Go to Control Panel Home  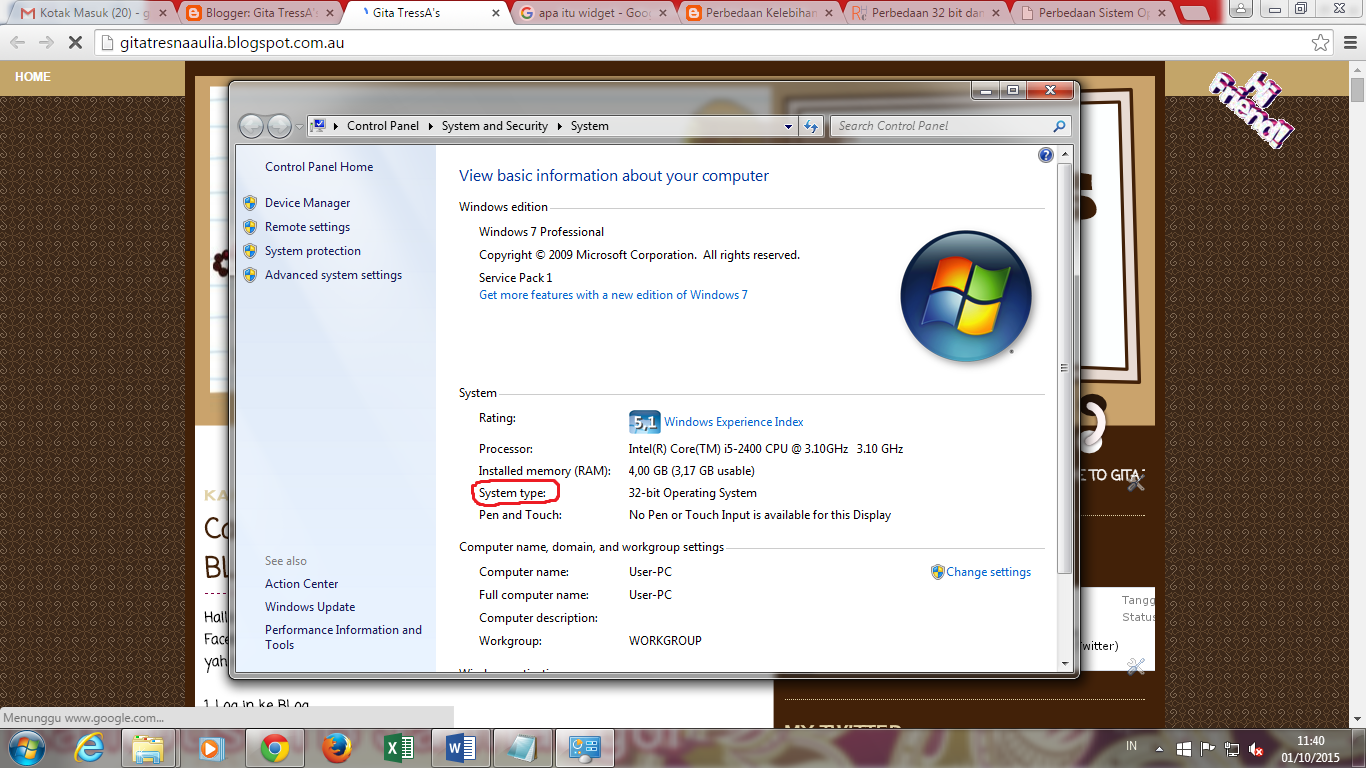pyautogui.click(x=319, y=167)
